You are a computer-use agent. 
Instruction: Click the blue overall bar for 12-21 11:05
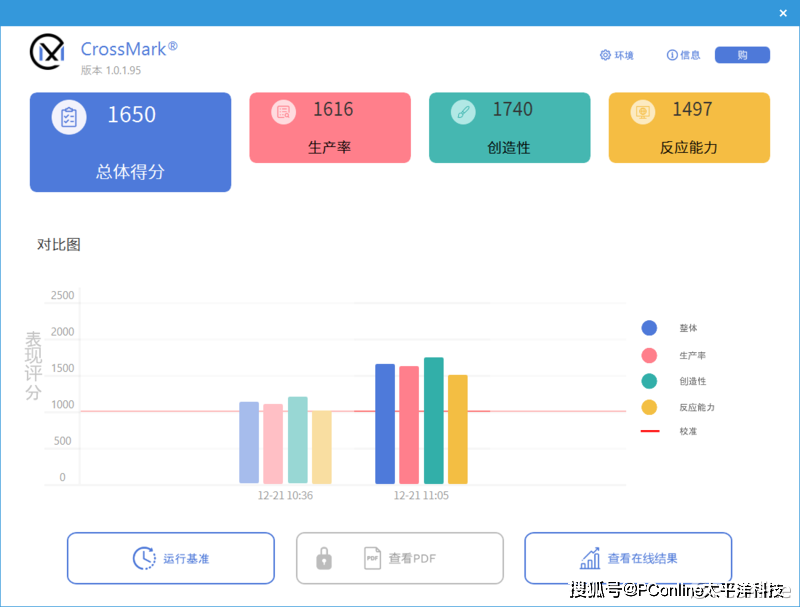tap(385, 424)
